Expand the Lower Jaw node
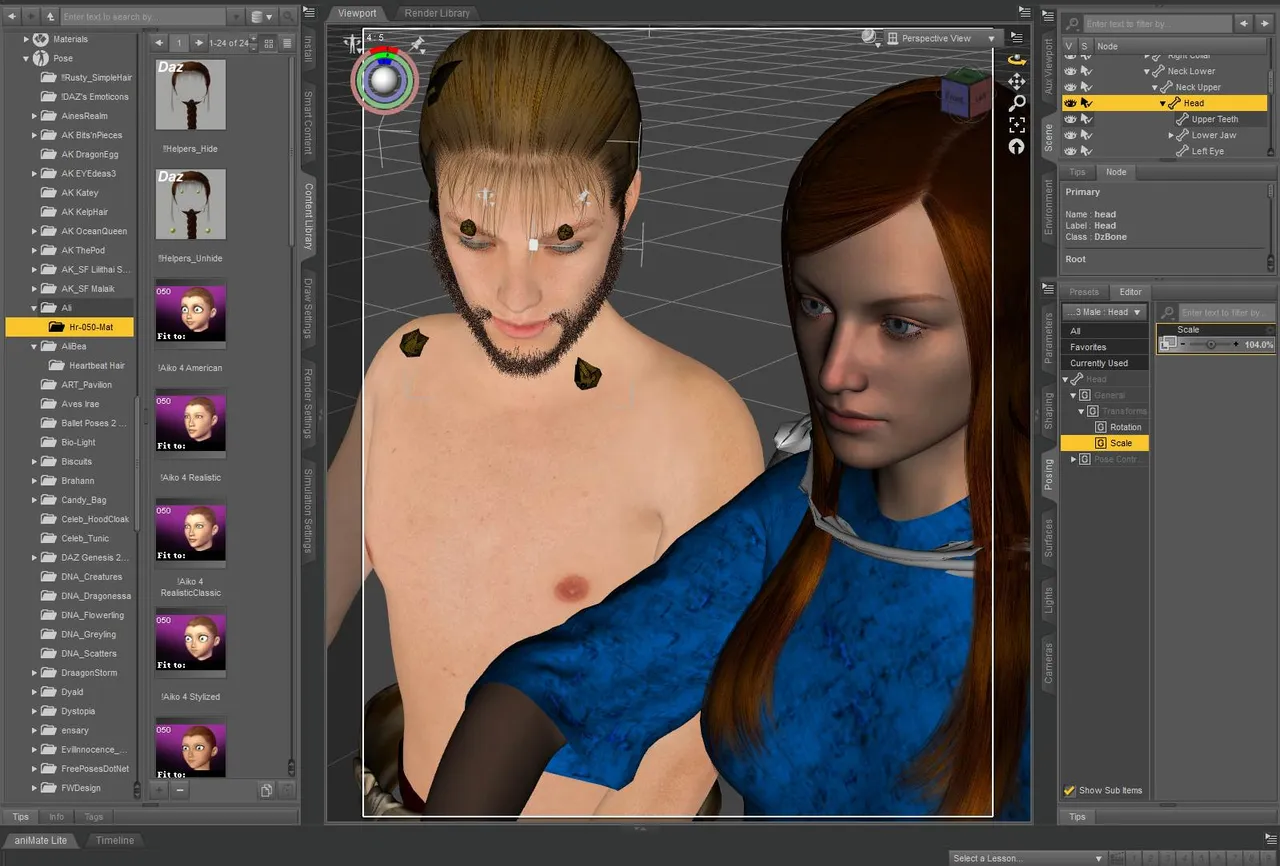1280x866 pixels. pyautogui.click(x=1171, y=135)
